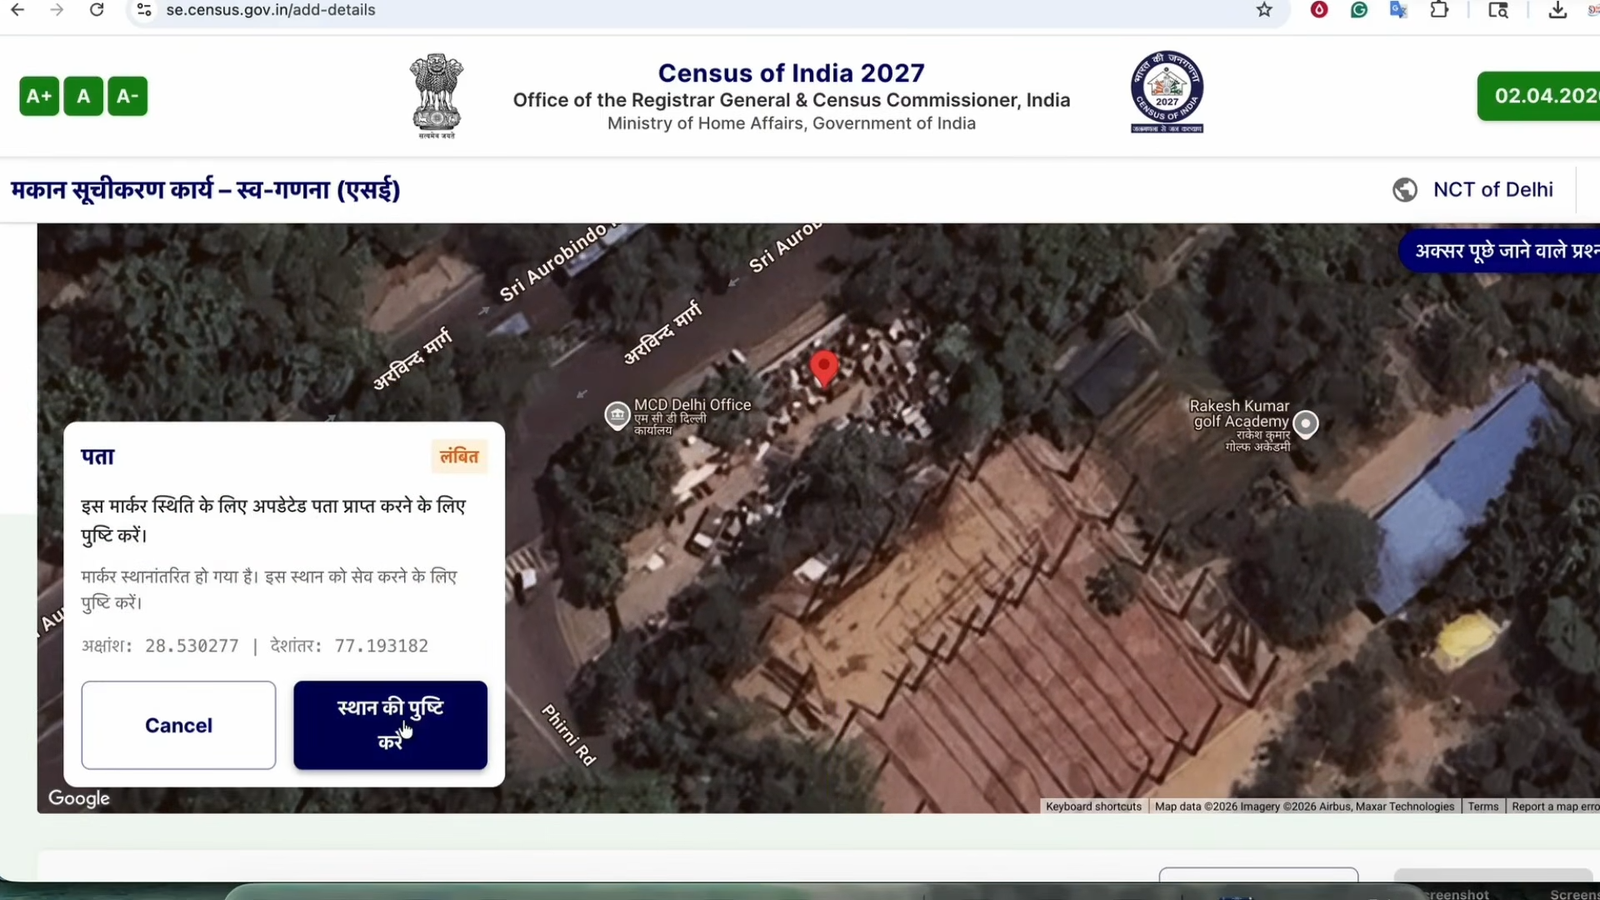This screenshot has height=900, width=1600.
Task: Open the Terms link on the map
Action: pos(1483,806)
